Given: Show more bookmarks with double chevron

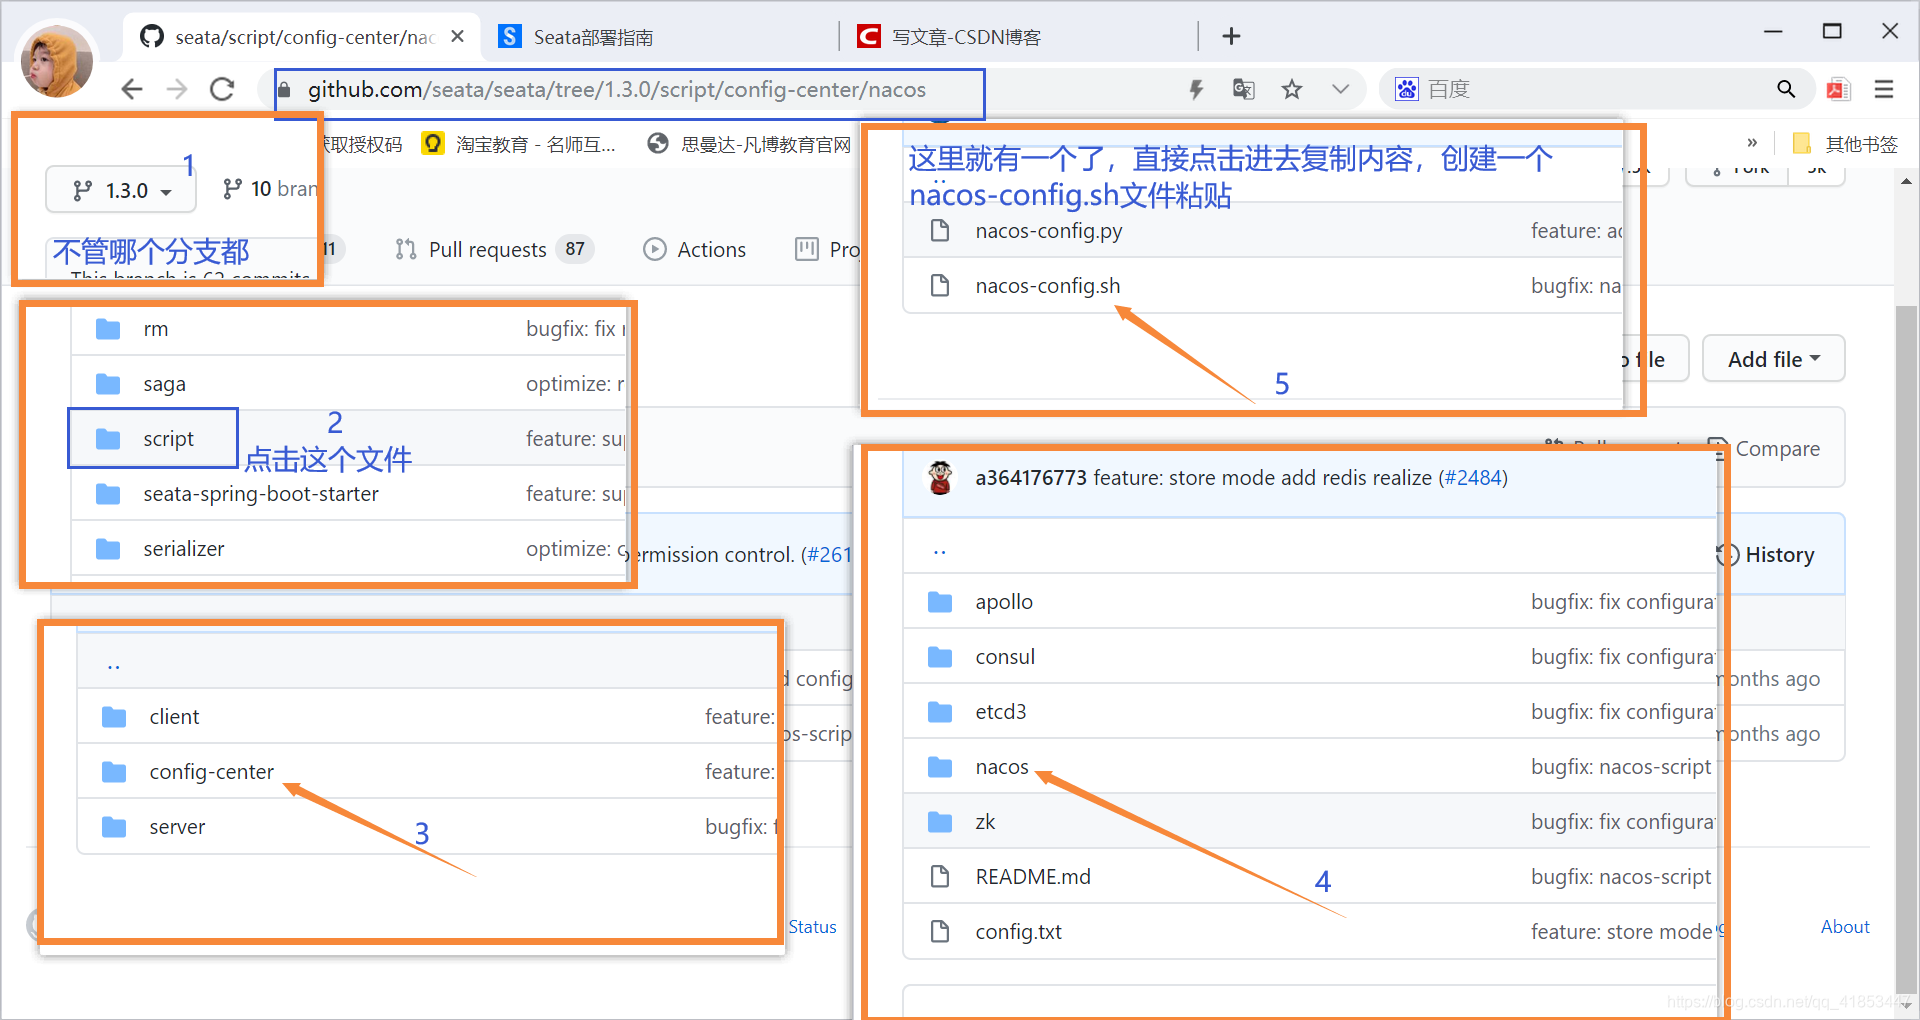Looking at the screenshot, I should (1752, 143).
